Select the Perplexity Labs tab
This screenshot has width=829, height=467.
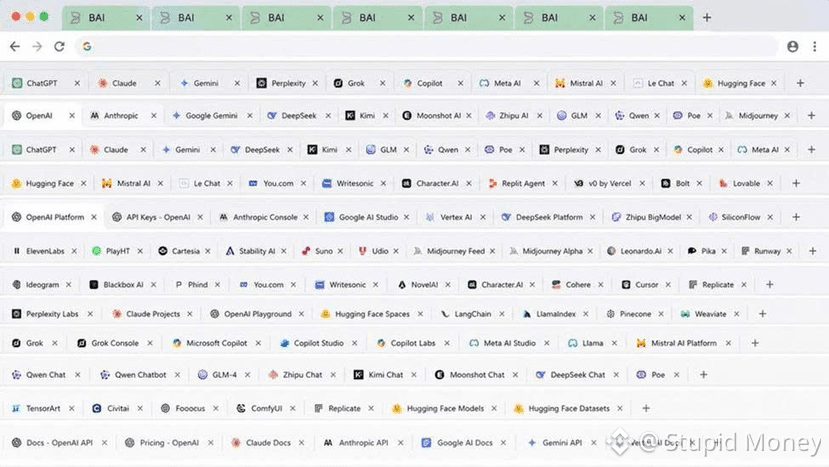point(51,314)
